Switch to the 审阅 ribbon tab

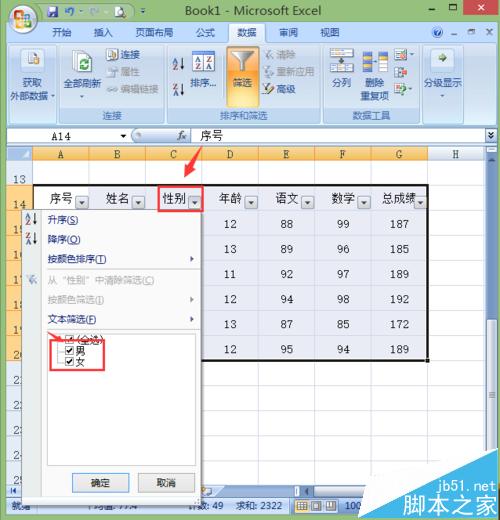(x=288, y=33)
